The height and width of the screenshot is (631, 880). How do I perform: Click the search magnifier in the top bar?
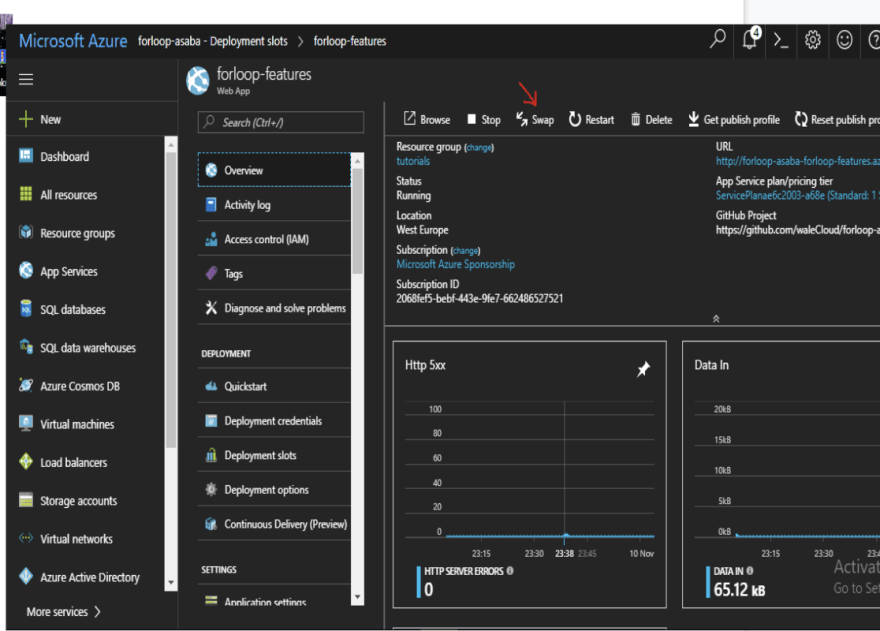click(x=717, y=39)
